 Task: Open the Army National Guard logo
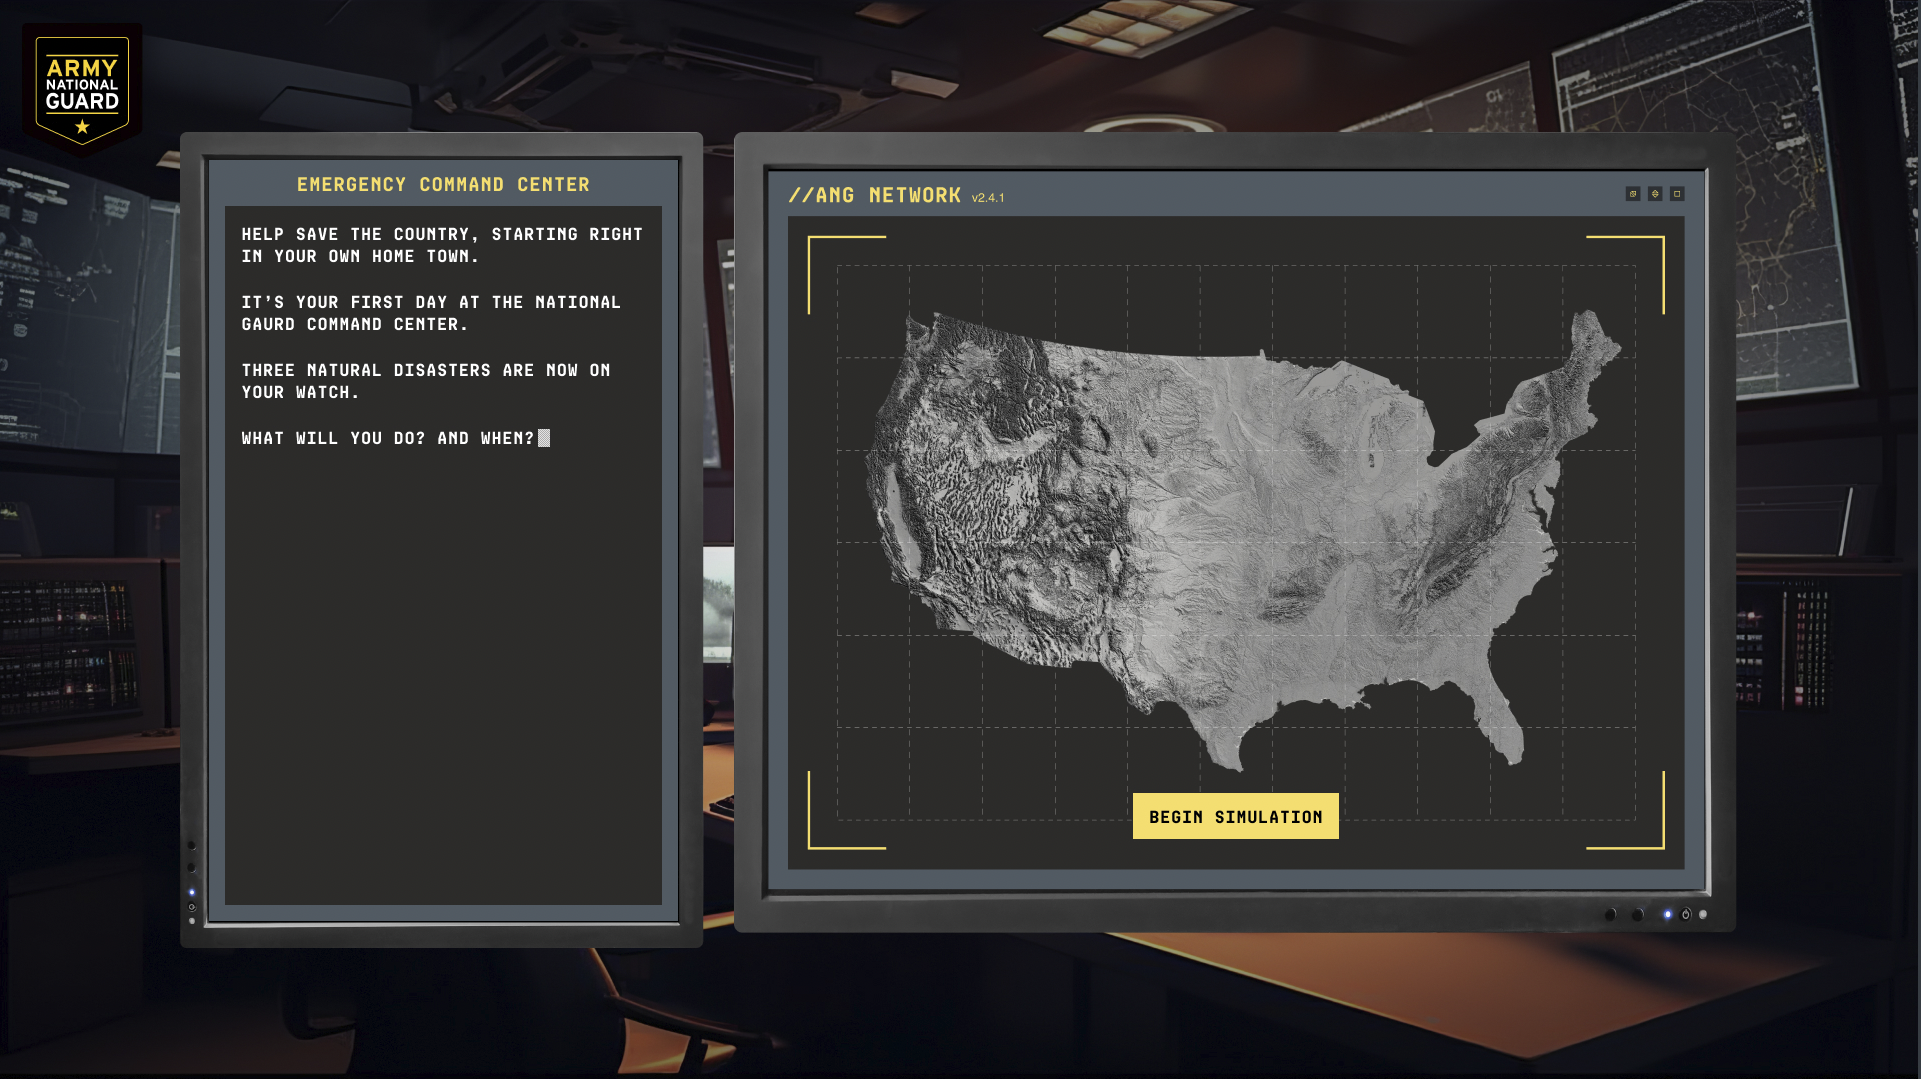tap(82, 88)
